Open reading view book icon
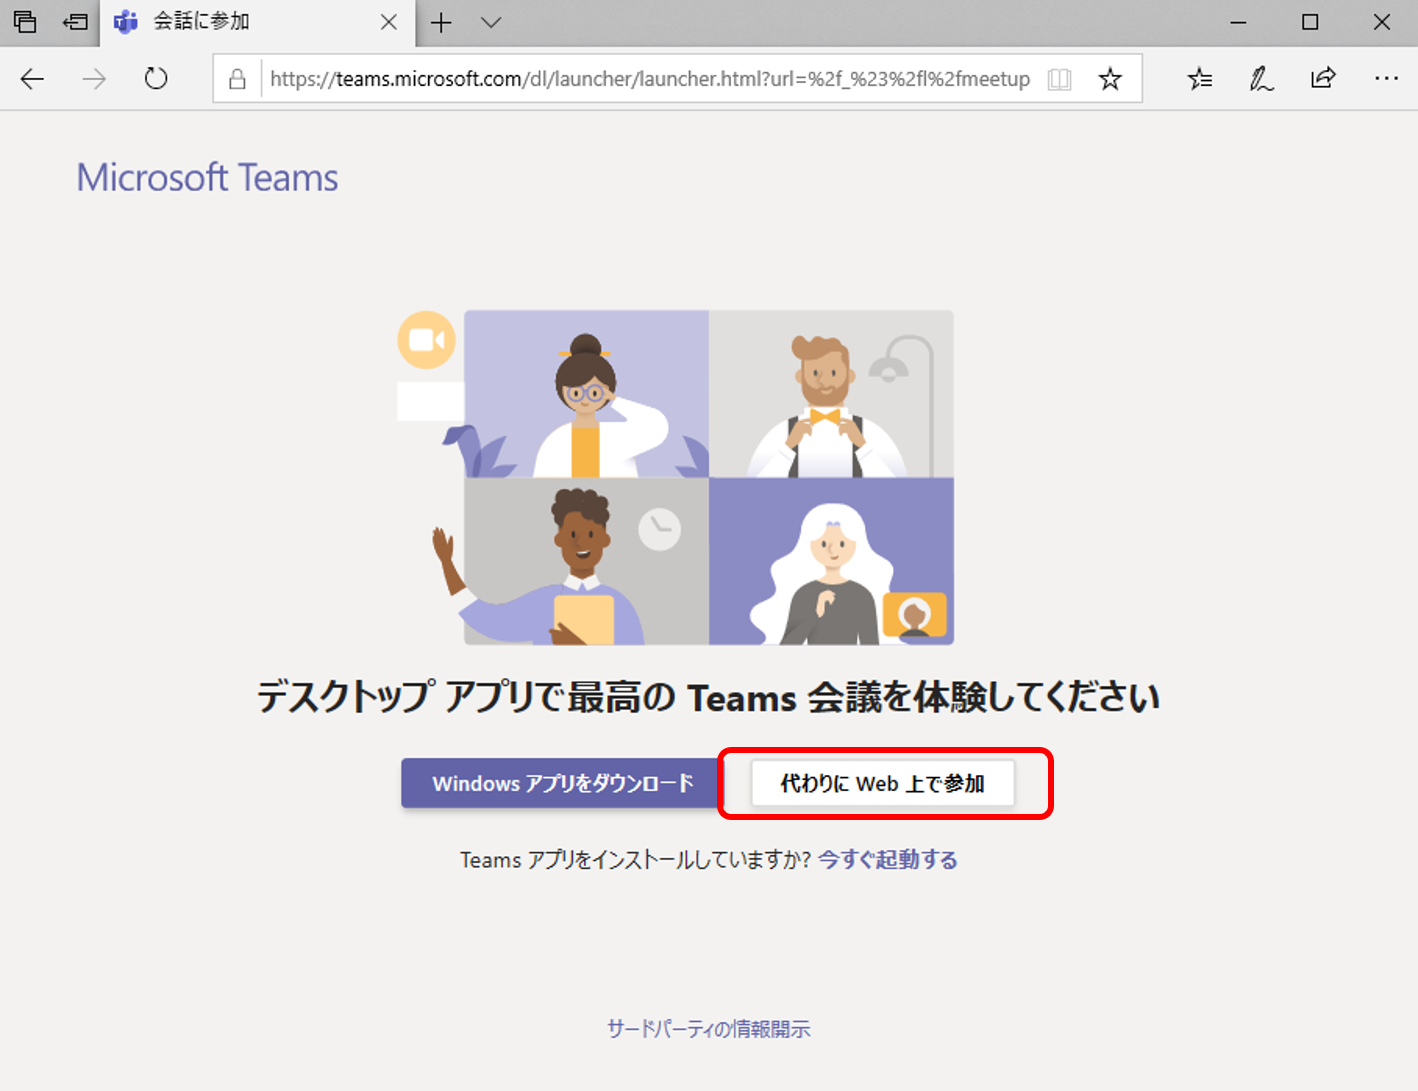Screen dimensions: 1418x1091 1060,79
